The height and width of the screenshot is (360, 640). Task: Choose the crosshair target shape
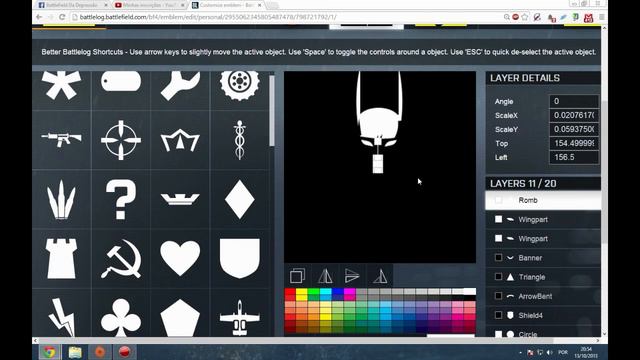click(121, 140)
